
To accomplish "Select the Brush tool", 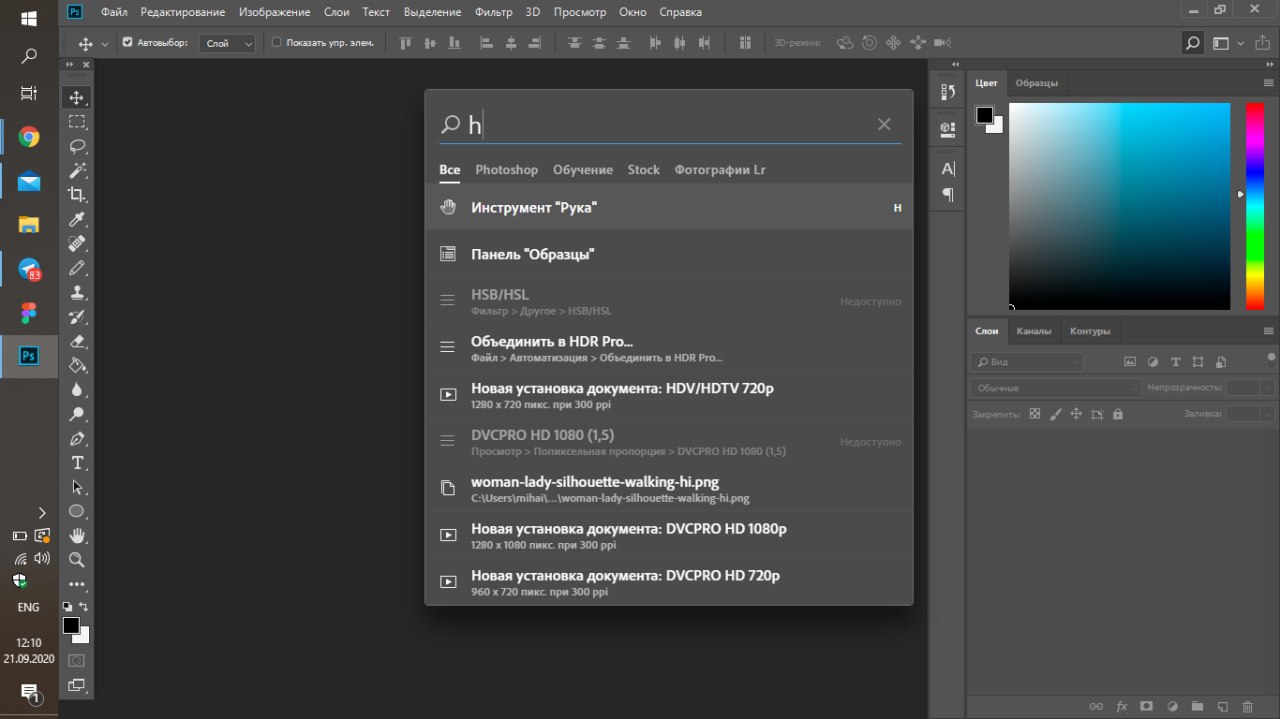I will [77, 268].
